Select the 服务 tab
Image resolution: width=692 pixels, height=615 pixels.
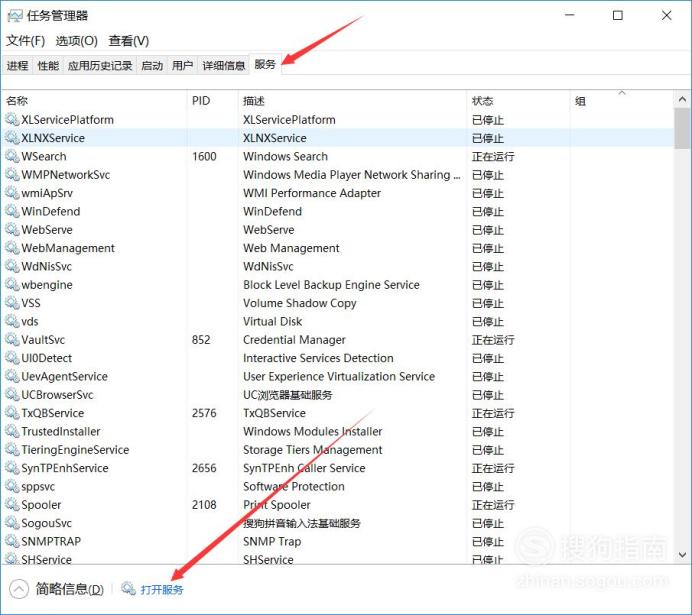[265, 64]
